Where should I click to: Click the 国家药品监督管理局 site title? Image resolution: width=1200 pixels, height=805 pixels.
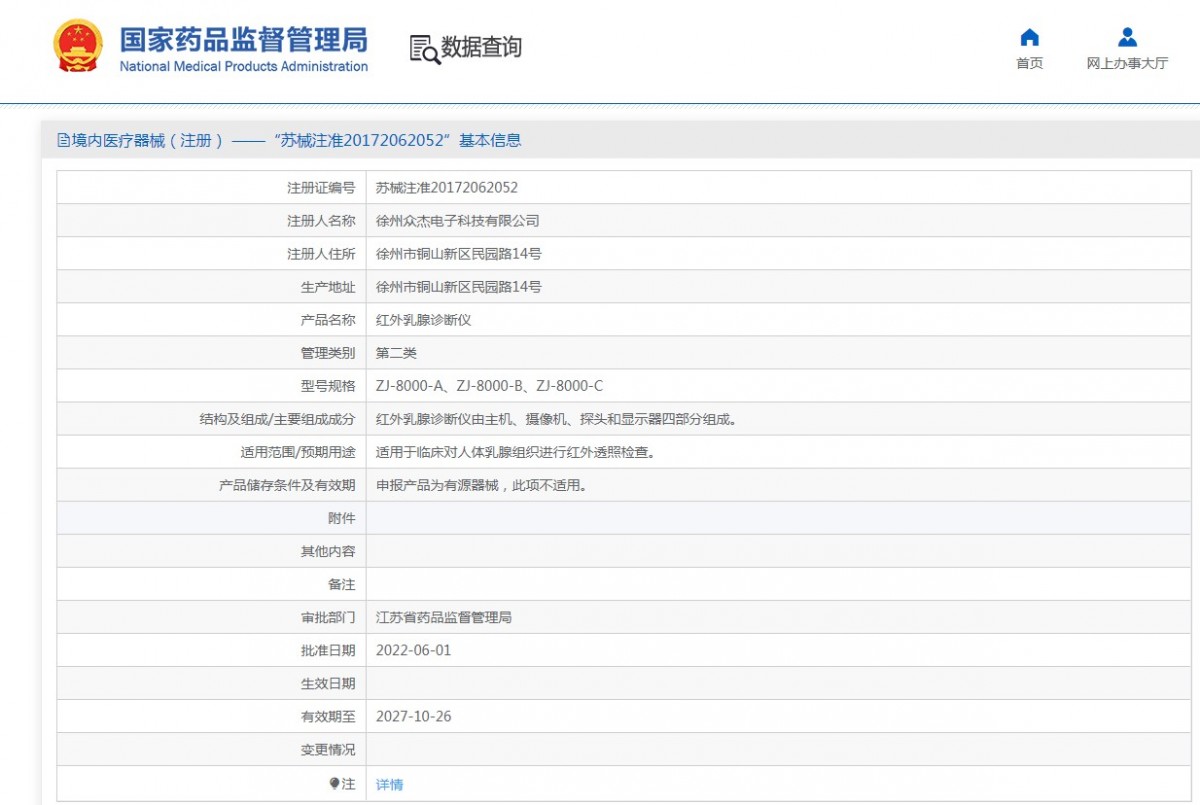pyautogui.click(x=243, y=39)
